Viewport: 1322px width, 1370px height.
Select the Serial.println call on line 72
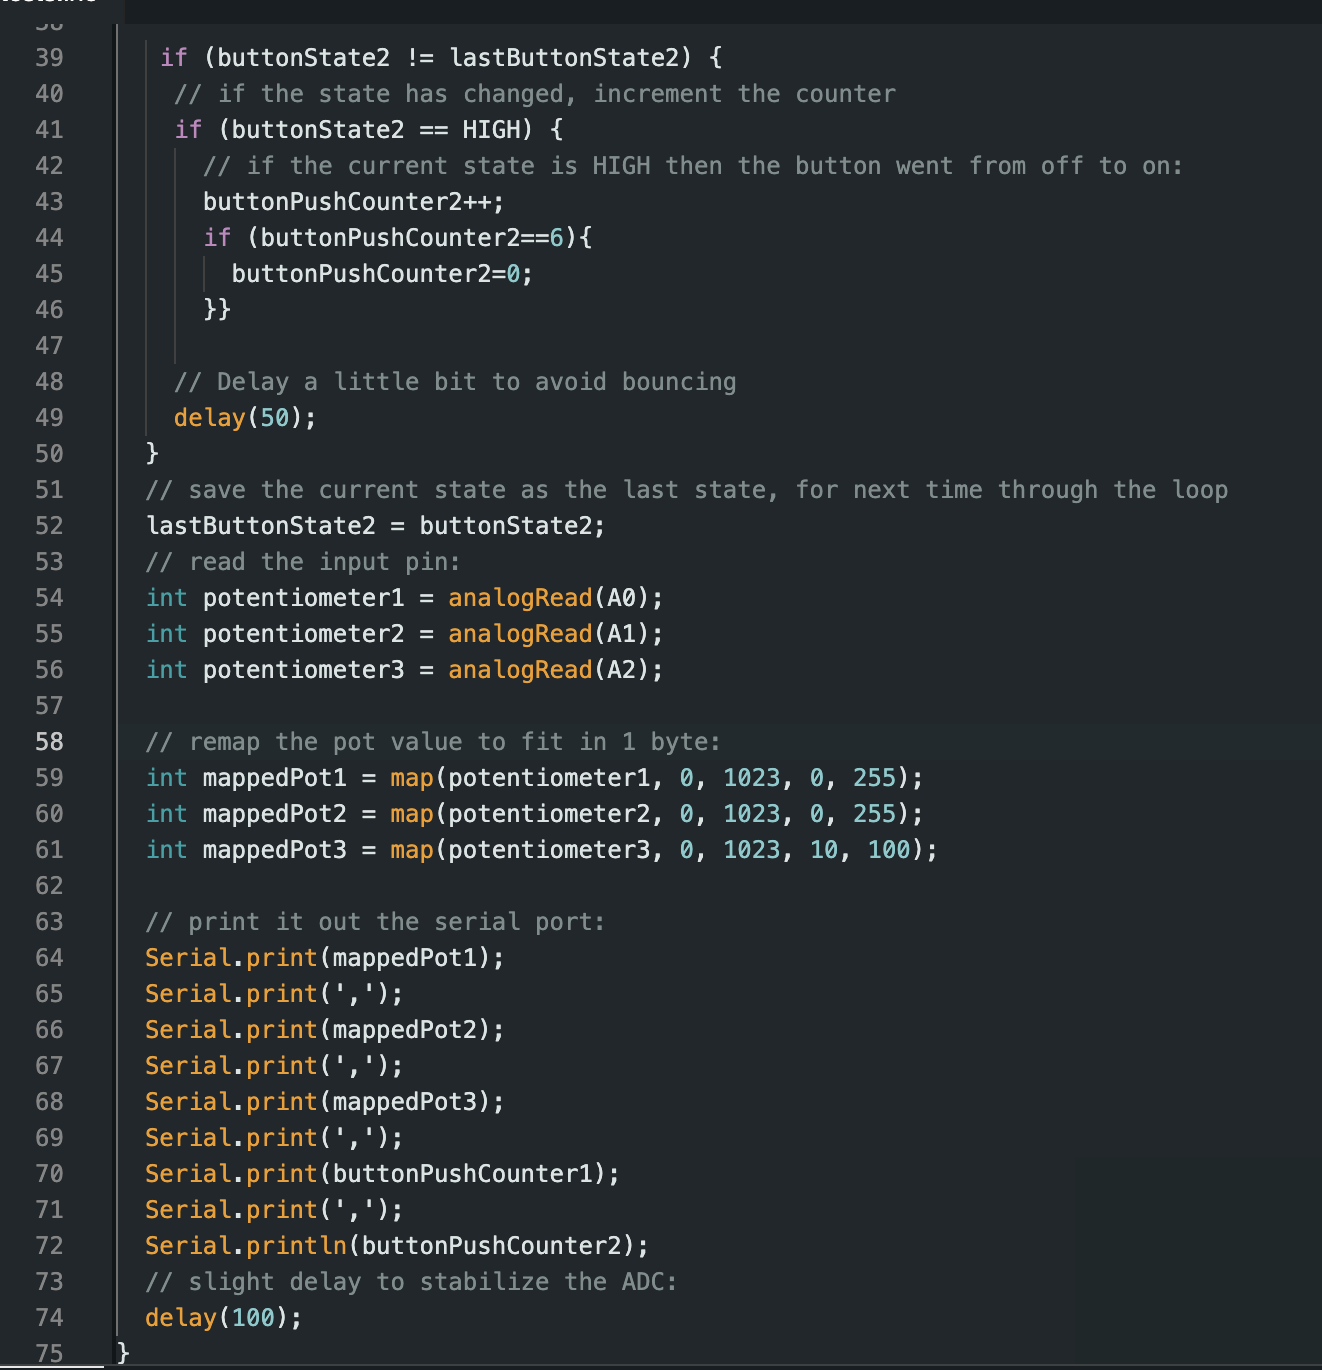pos(248,1245)
